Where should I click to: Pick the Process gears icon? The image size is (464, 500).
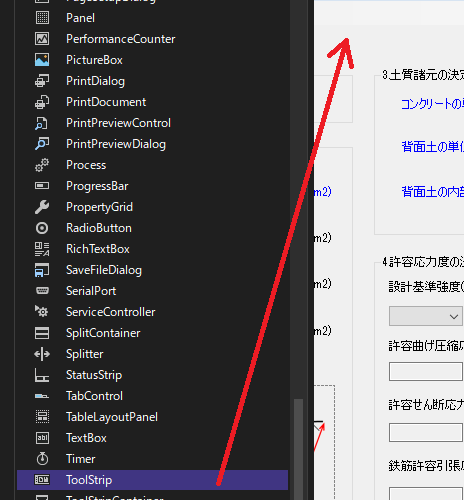tap(42, 165)
